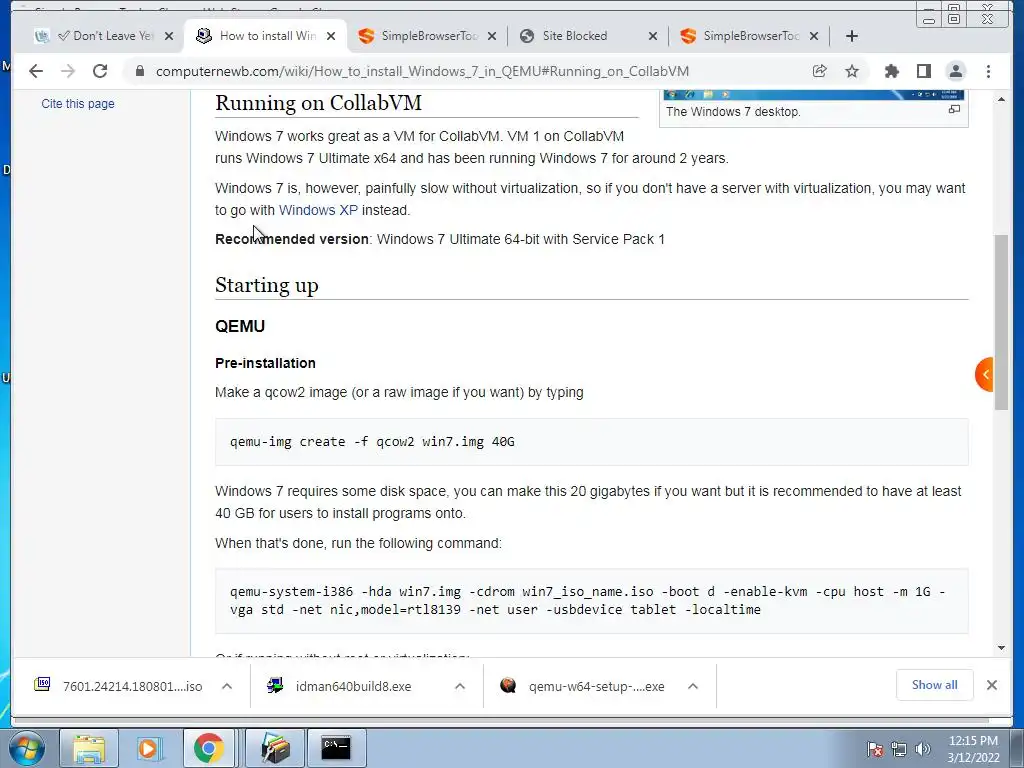Bookmark this page with the star icon
This screenshot has width=1024, height=768.
click(x=852, y=71)
